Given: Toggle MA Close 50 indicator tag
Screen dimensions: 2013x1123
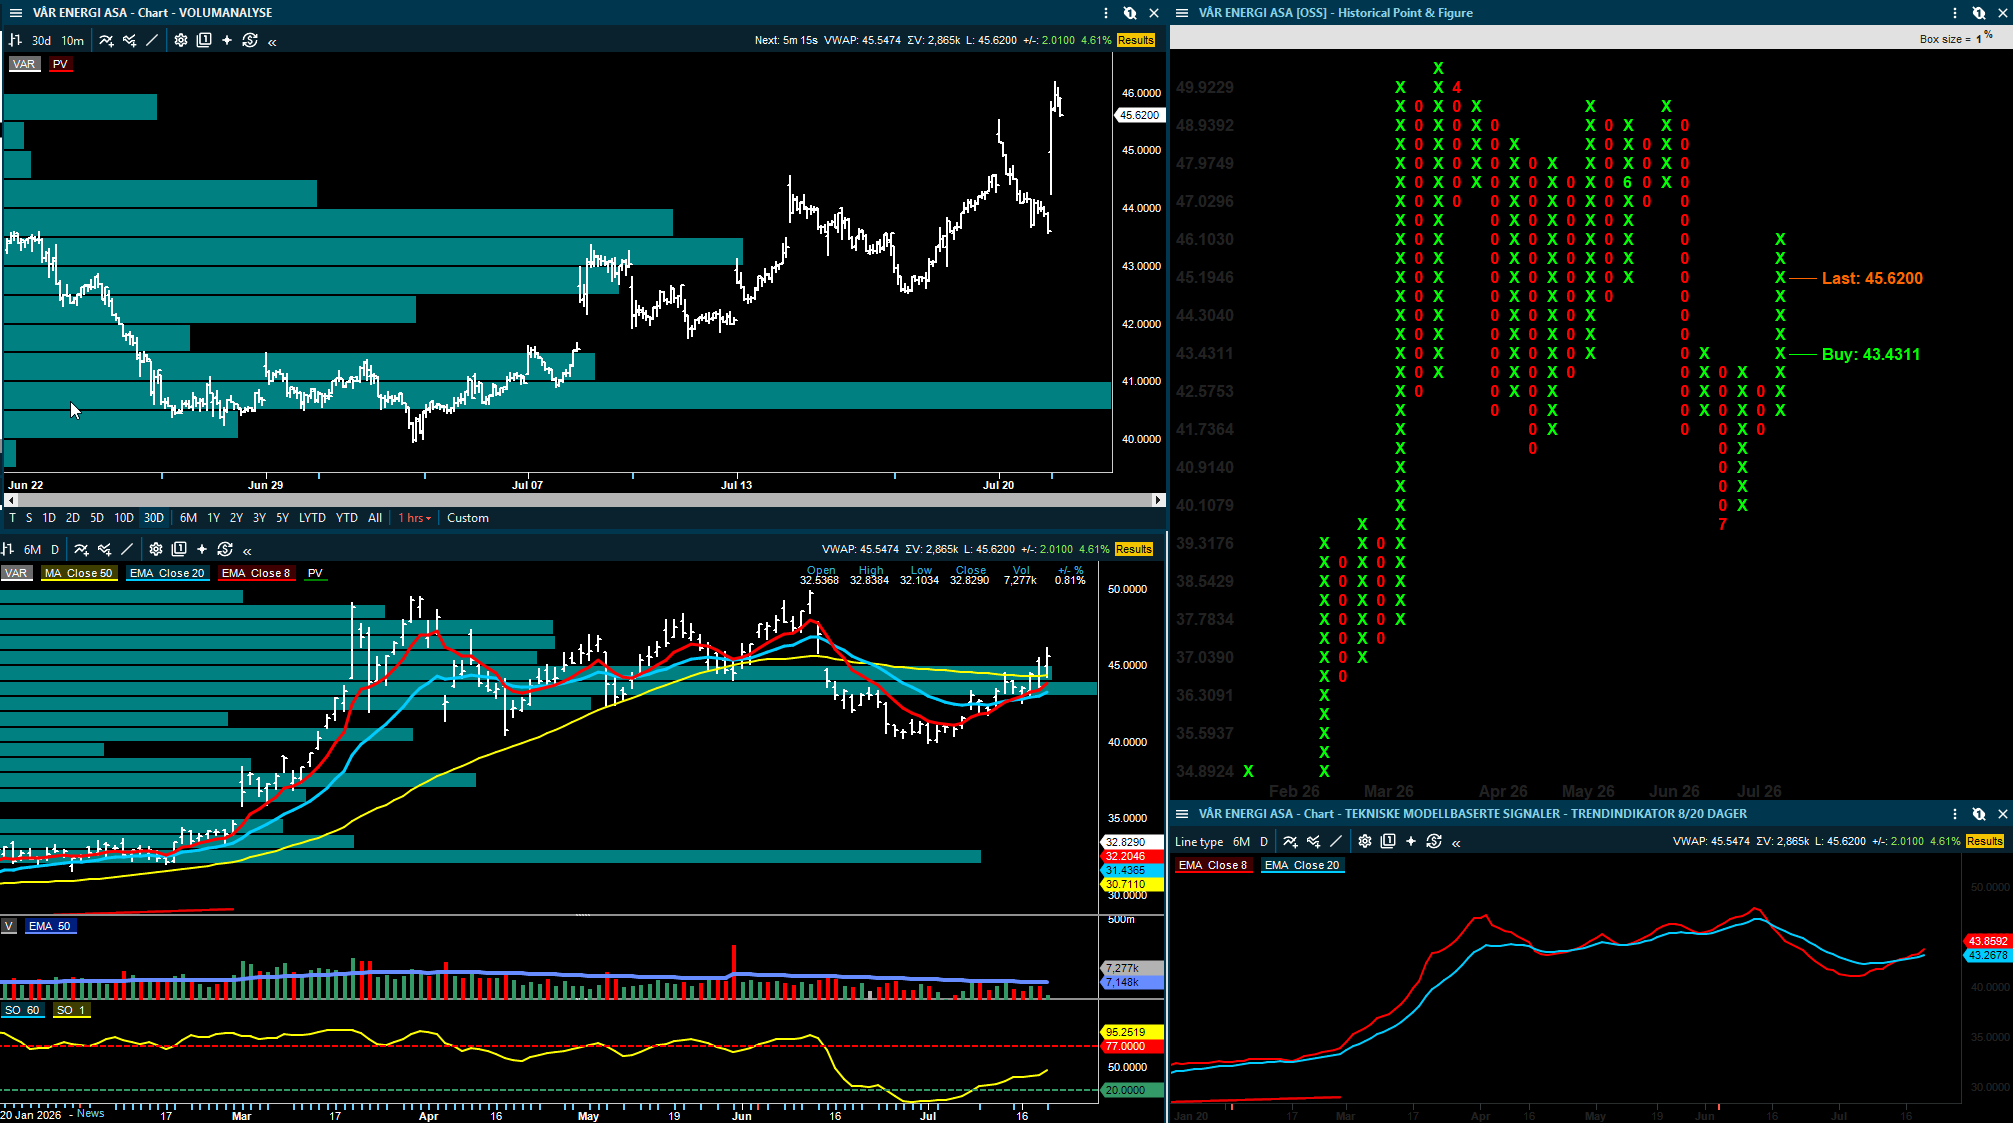Looking at the screenshot, I should [x=79, y=573].
